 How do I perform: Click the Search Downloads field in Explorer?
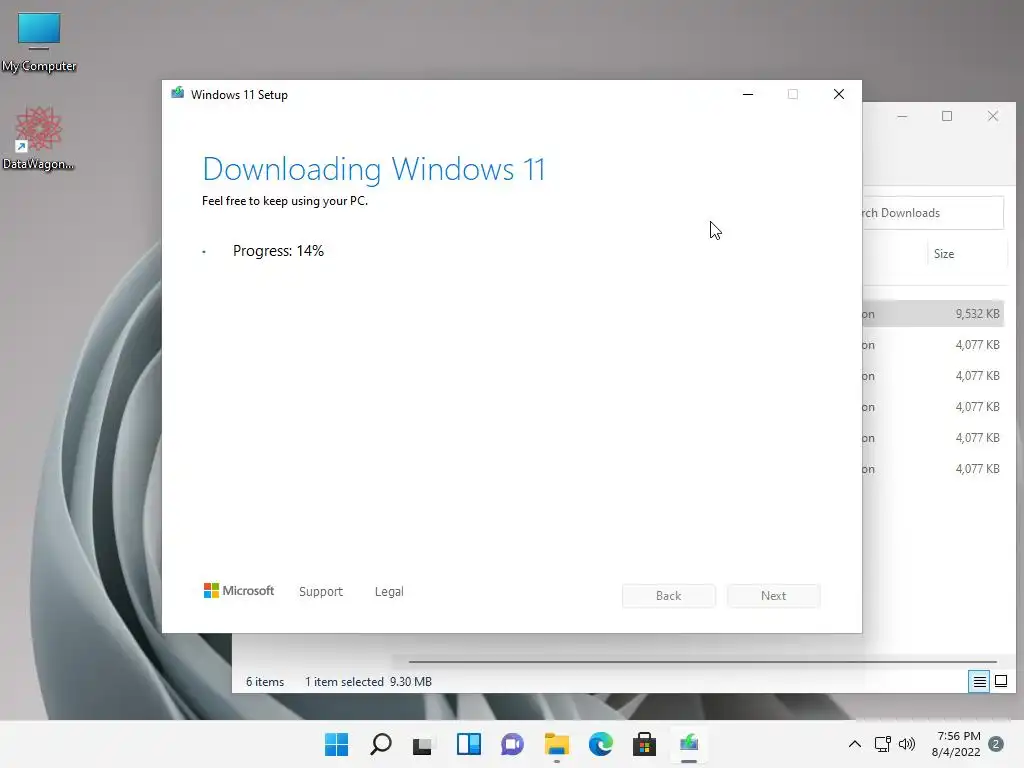coord(933,213)
